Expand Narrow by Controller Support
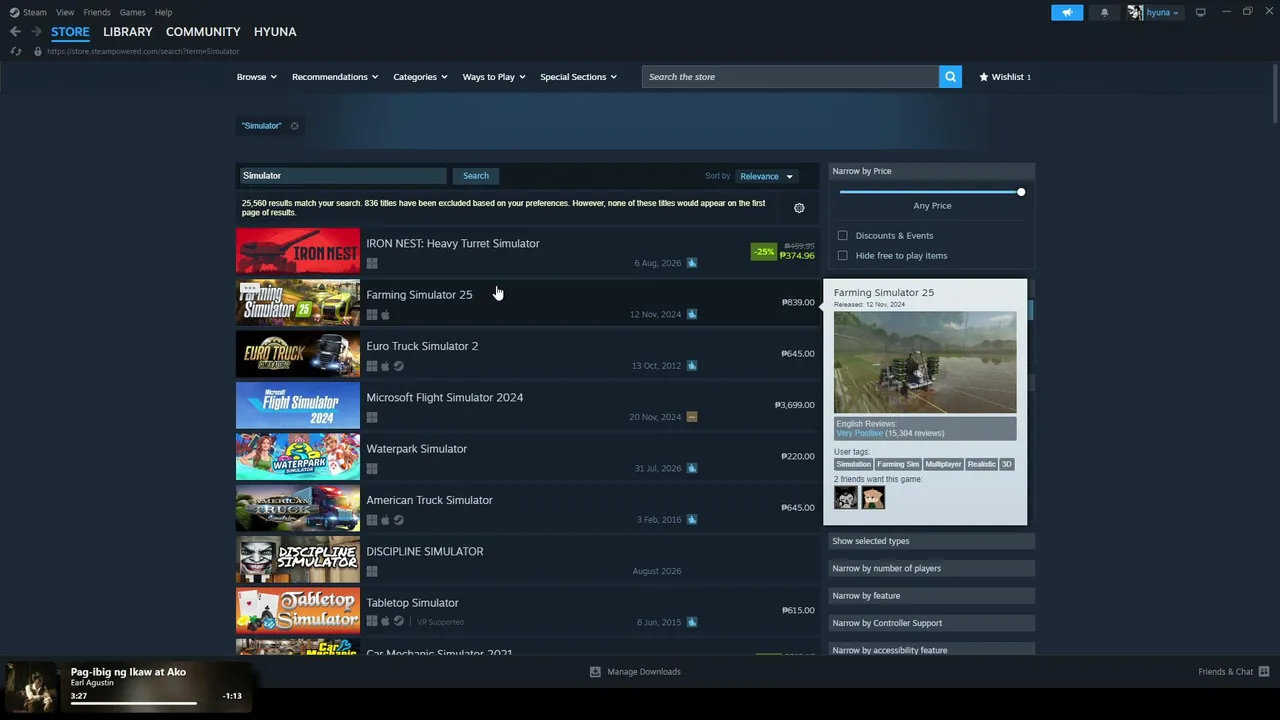 (x=932, y=623)
